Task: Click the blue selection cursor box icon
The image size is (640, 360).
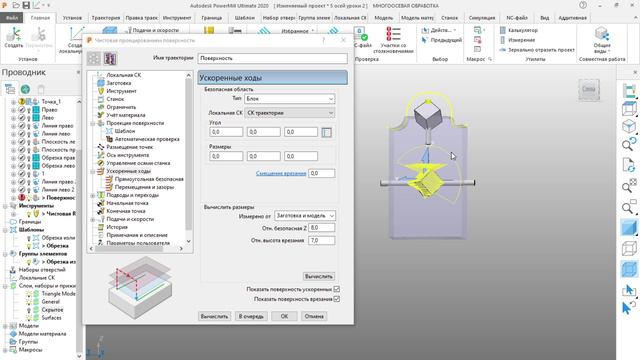Action: point(629,290)
